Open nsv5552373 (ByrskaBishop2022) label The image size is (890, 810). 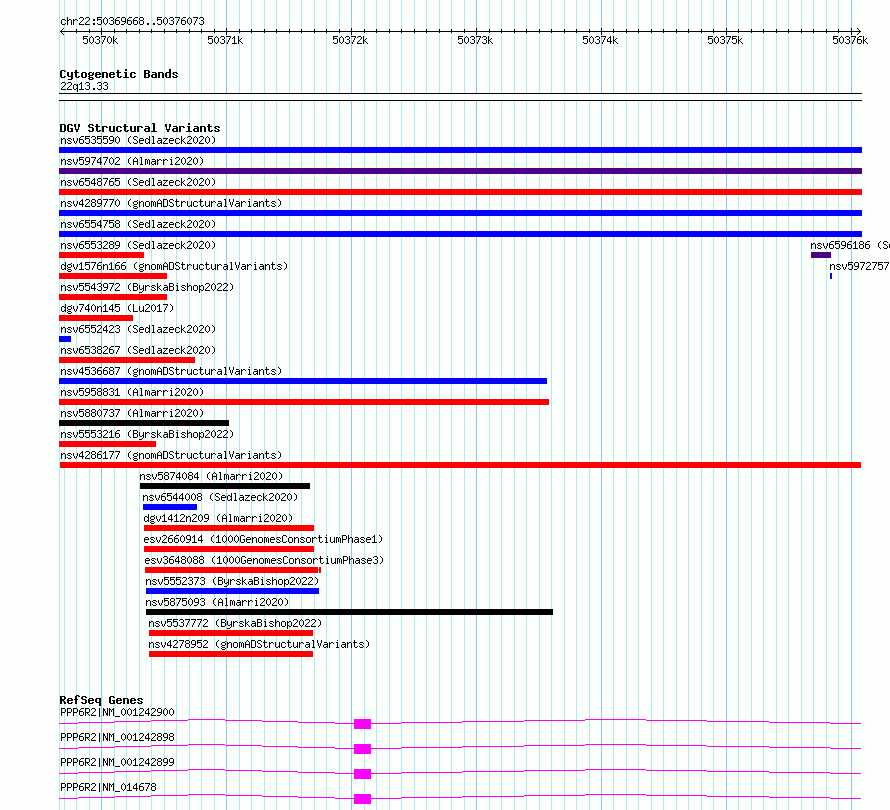(232, 581)
